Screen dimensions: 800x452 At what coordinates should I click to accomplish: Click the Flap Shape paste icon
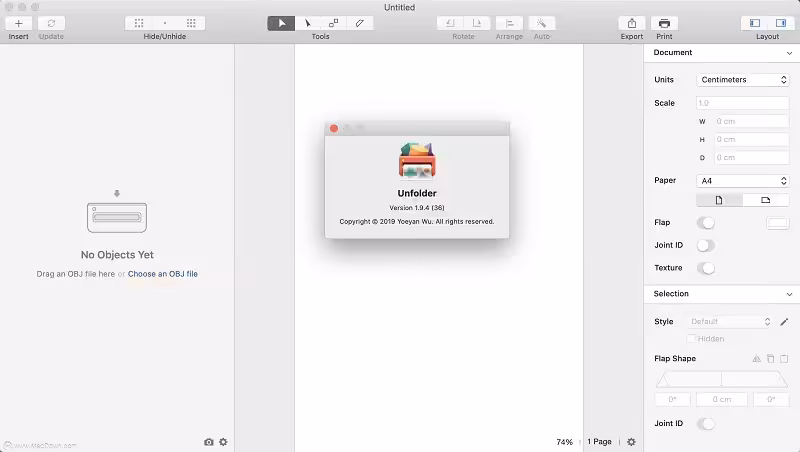click(784, 359)
